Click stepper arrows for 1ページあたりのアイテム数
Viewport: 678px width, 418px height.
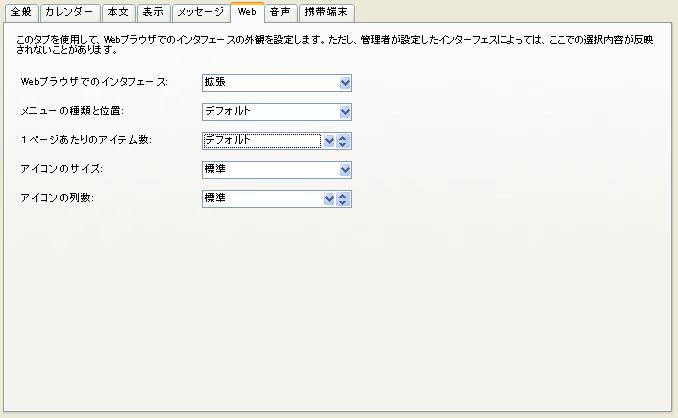[342, 141]
